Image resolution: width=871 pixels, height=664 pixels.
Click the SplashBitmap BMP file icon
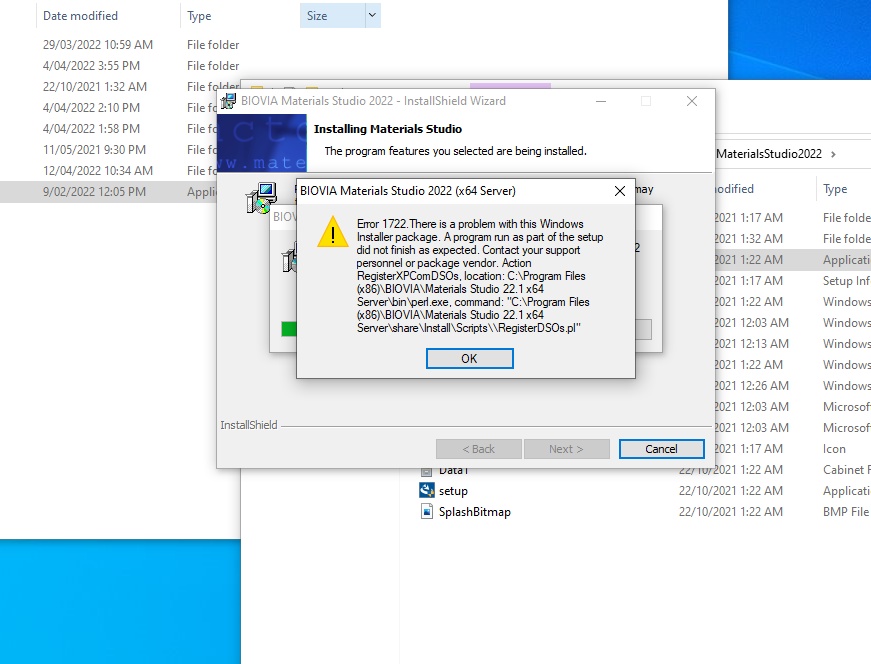(426, 511)
